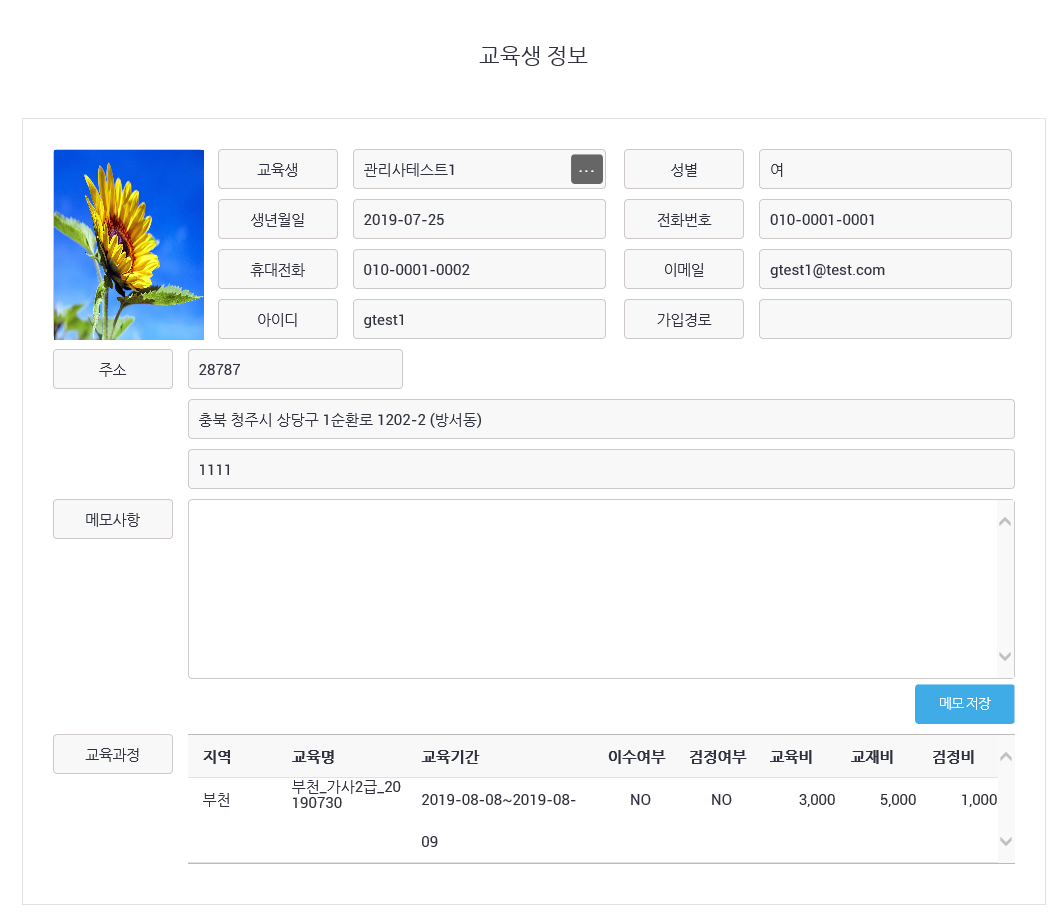Screen dimensions: 1059x922
Task: Click the 교육생 label button
Action: [x=278, y=170]
